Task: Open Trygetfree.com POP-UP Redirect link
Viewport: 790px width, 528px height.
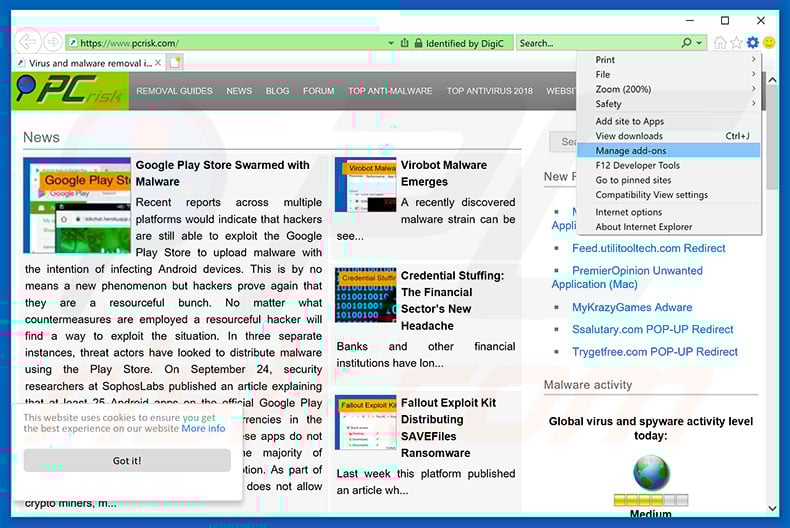Action: coord(654,351)
